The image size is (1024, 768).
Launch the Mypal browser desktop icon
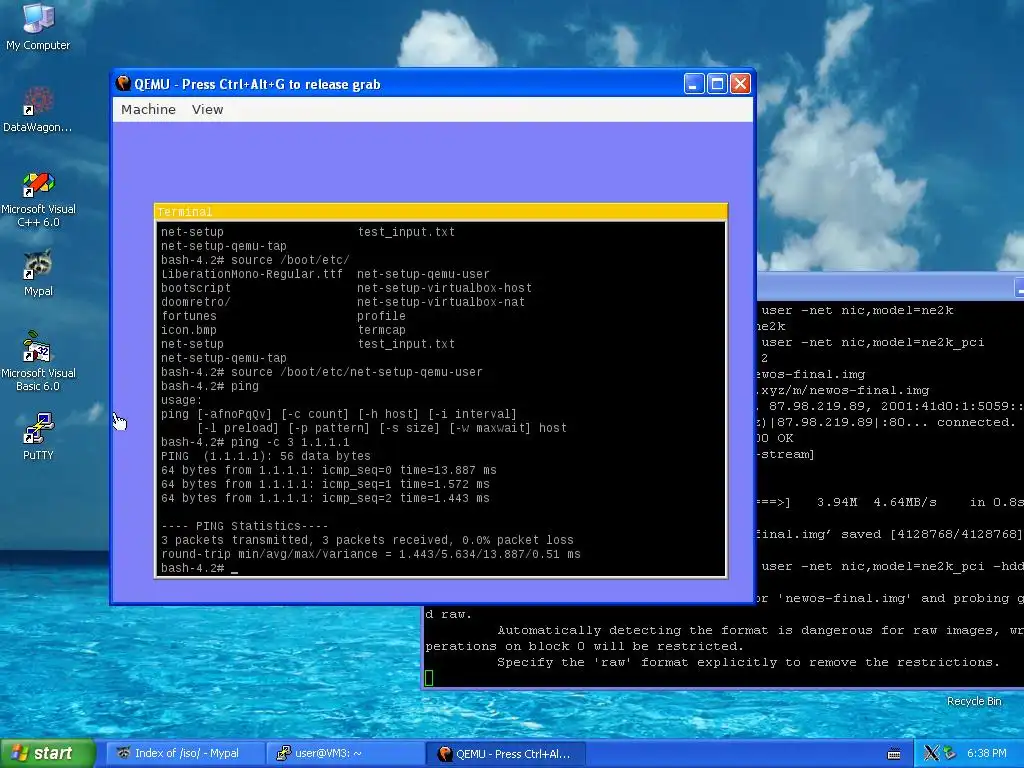[38, 273]
